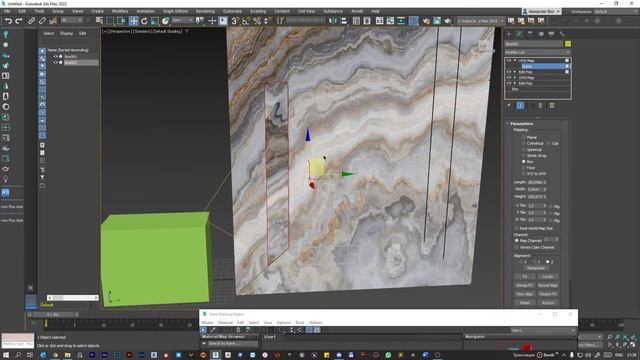This screenshot has width=640, height=360.
Task: Select the Unlink Selection tool
Action: [42, 21]
